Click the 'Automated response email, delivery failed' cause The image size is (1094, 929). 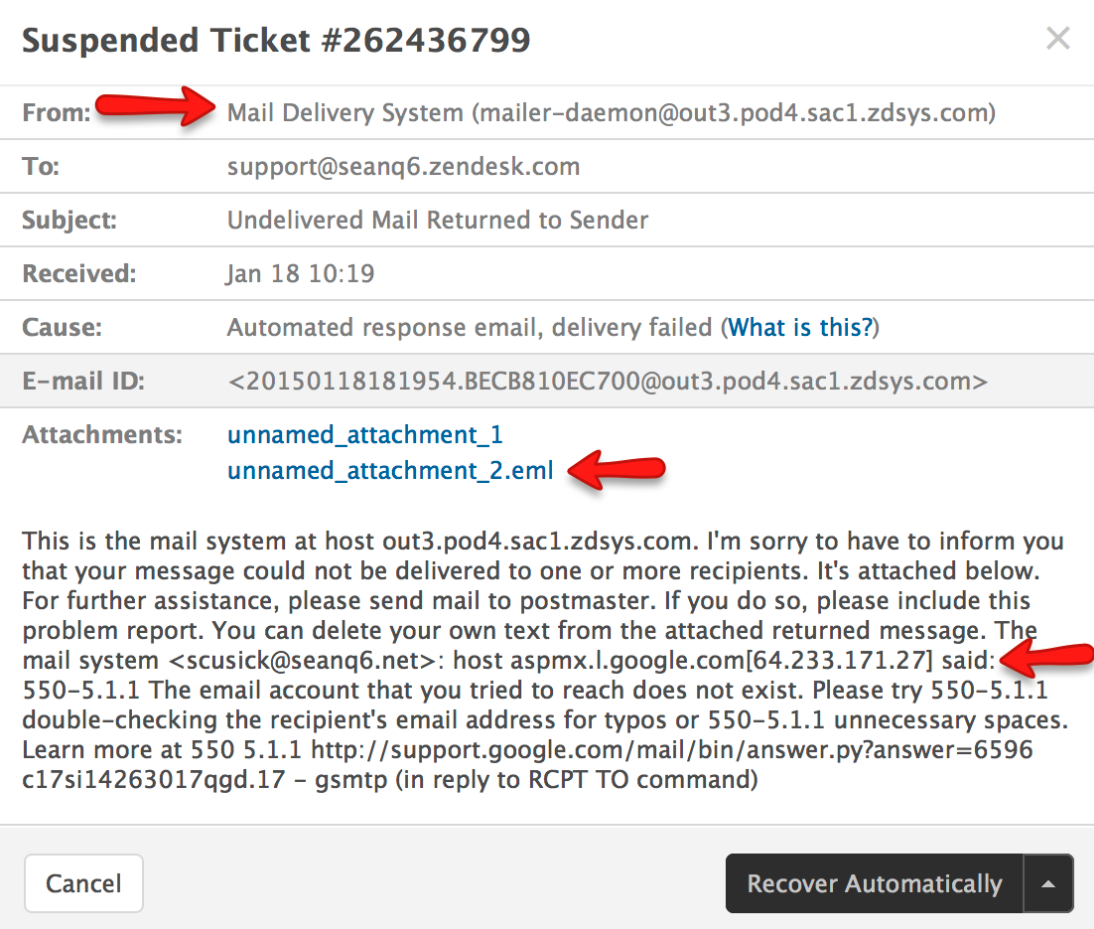pos(469,327)
